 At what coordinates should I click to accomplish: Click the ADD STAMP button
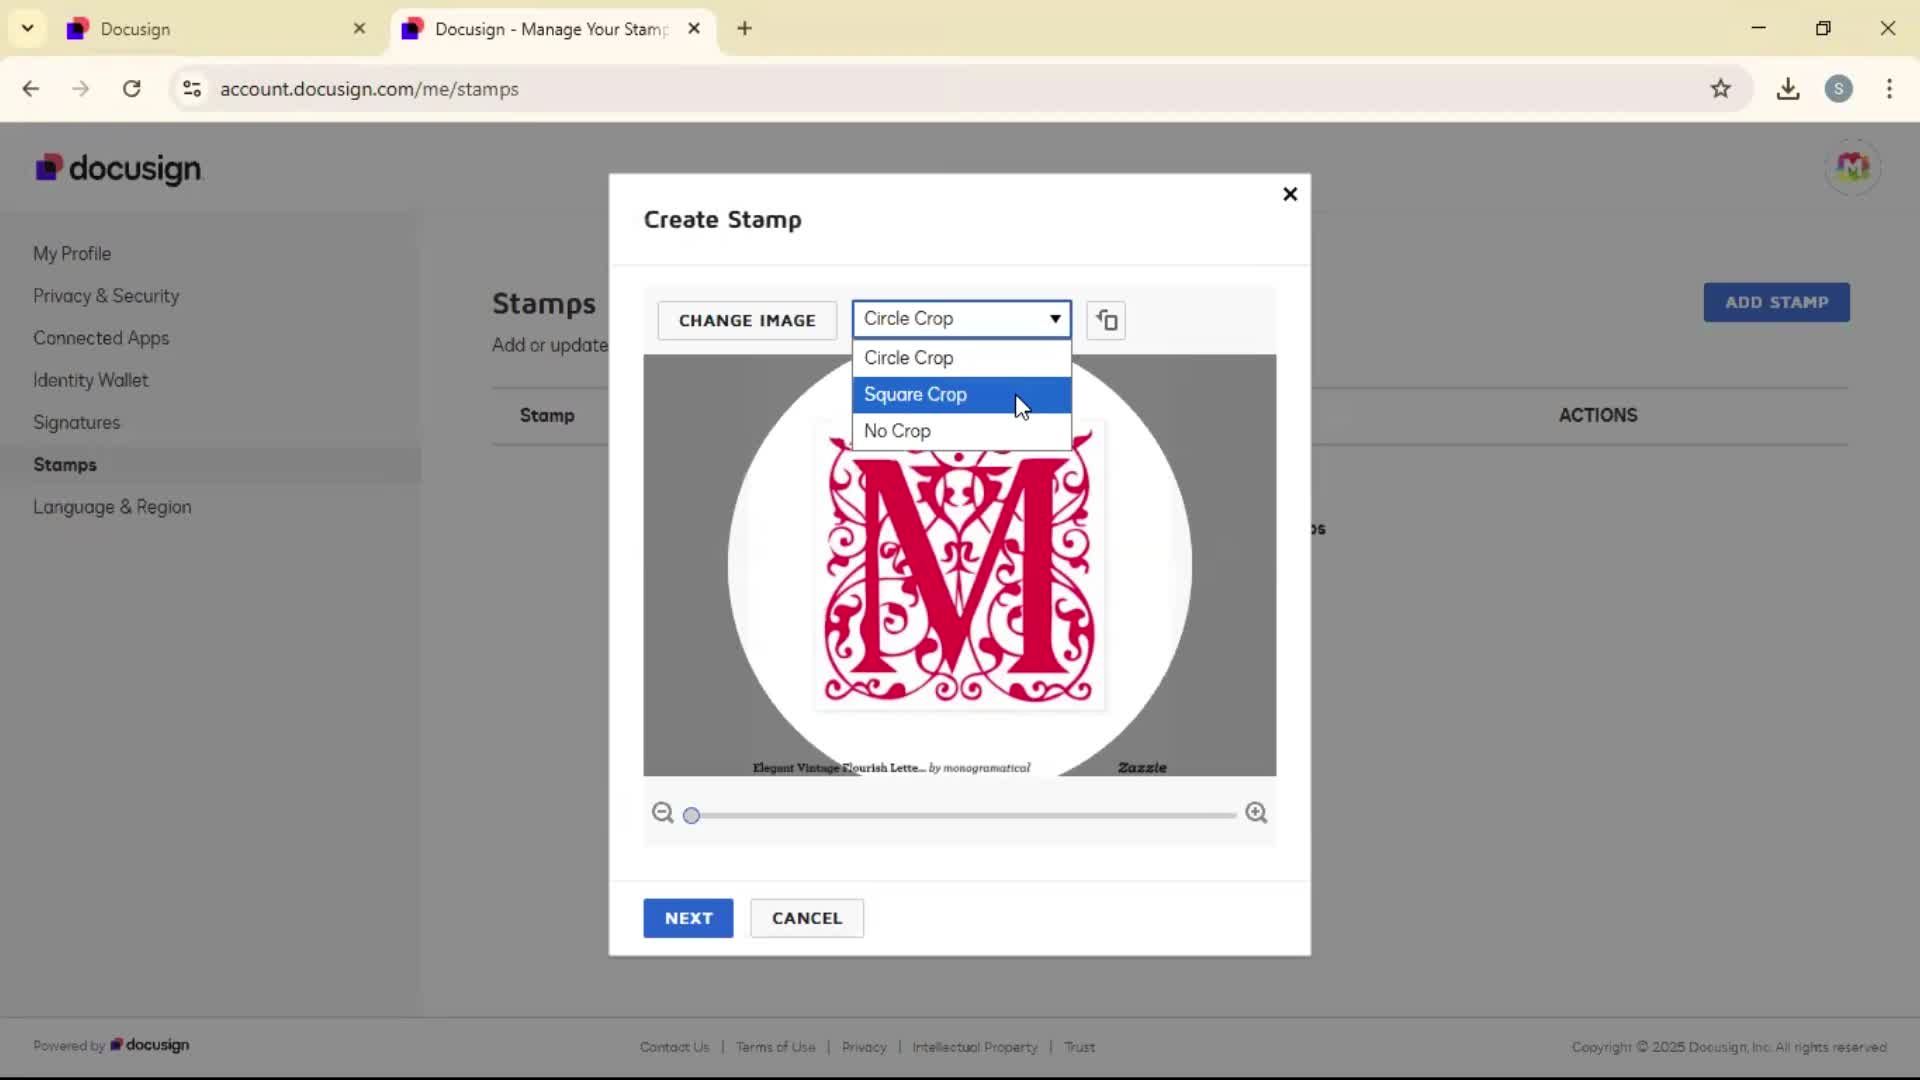(x=1777, y=302)
